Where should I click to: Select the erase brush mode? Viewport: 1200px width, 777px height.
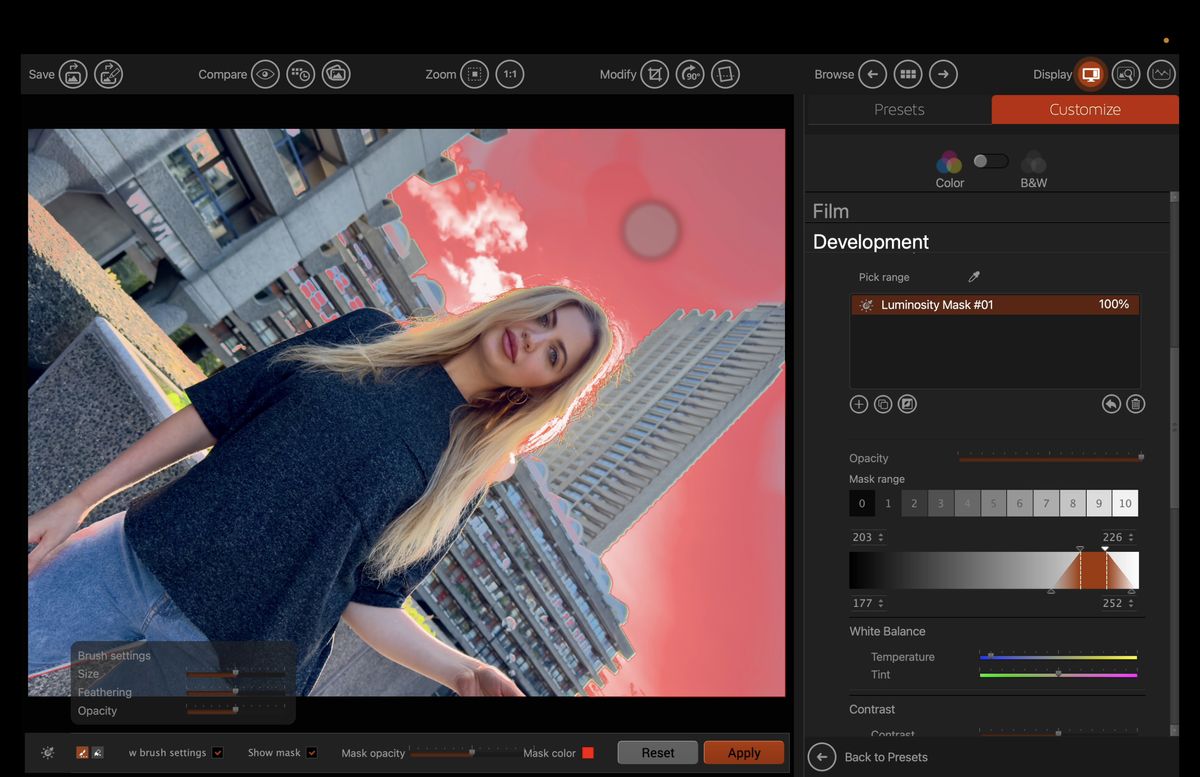click(x=97, y=753)
